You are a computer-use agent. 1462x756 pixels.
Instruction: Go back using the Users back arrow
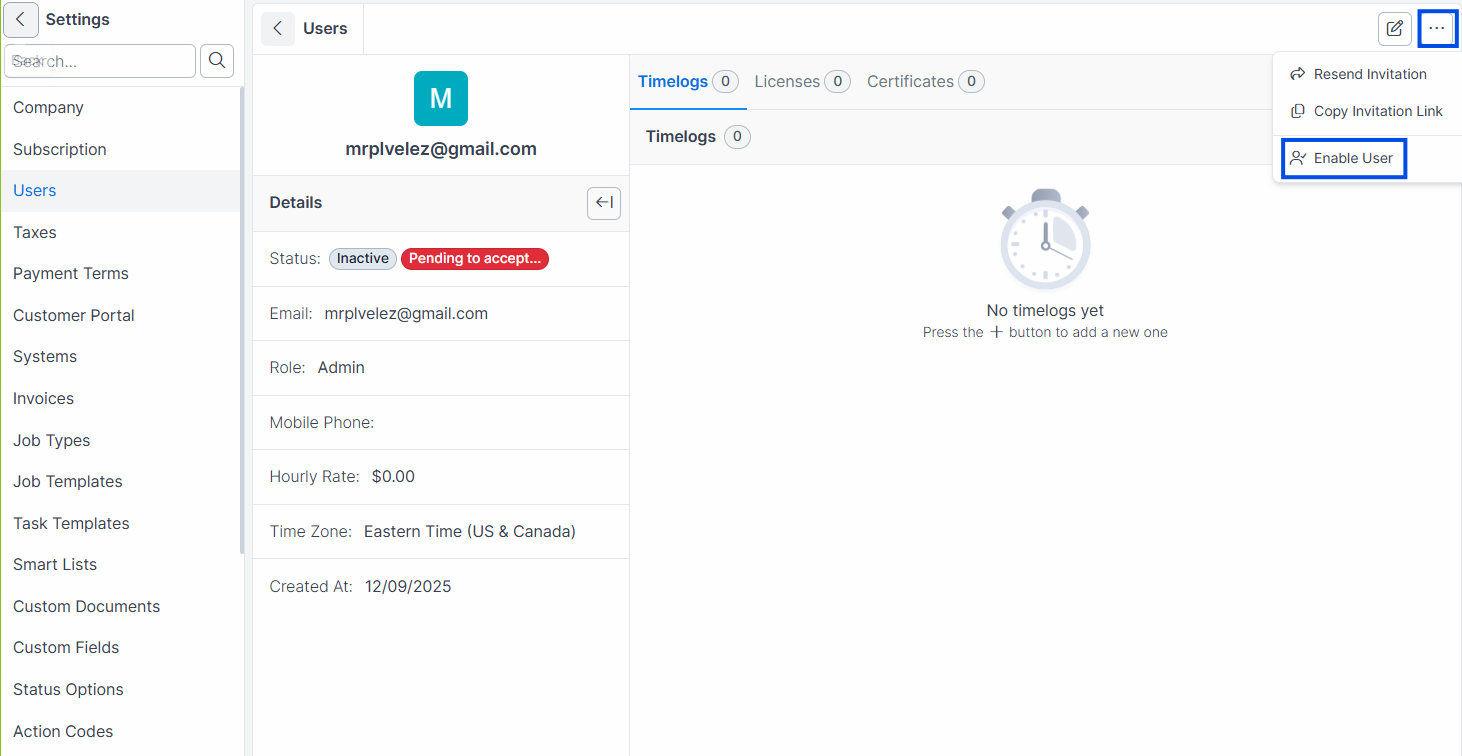(278, 29)
